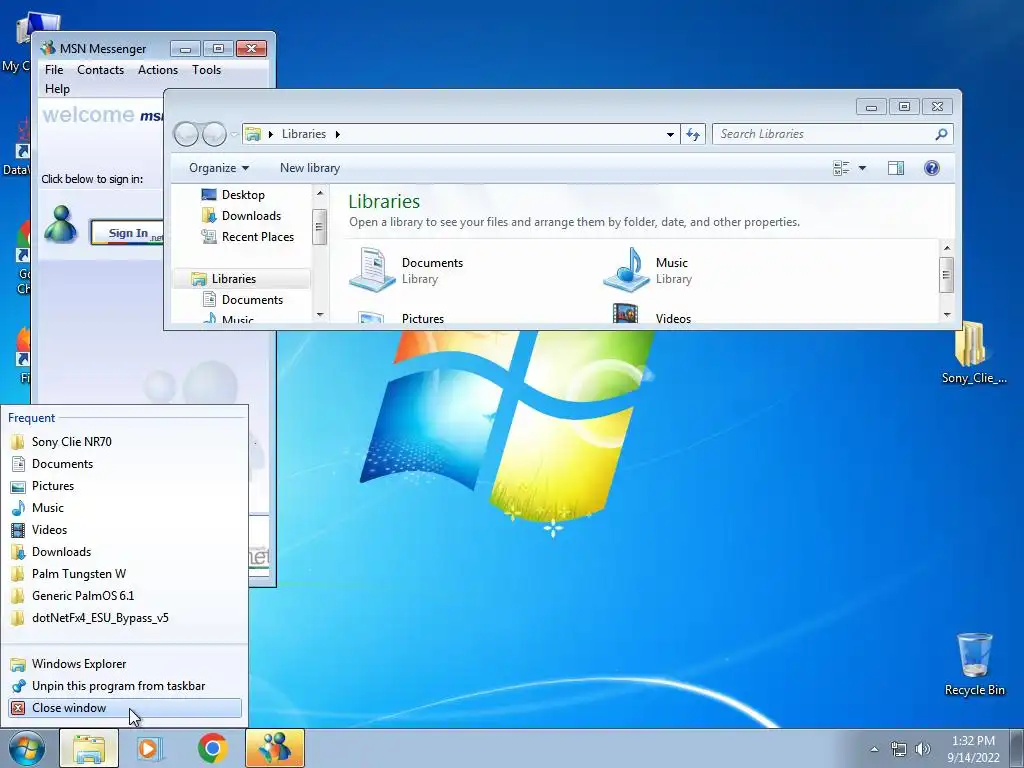1024x768 pixels.
Task: Click the Explorer Help question mark icon
Action: [x=932, y=168]
